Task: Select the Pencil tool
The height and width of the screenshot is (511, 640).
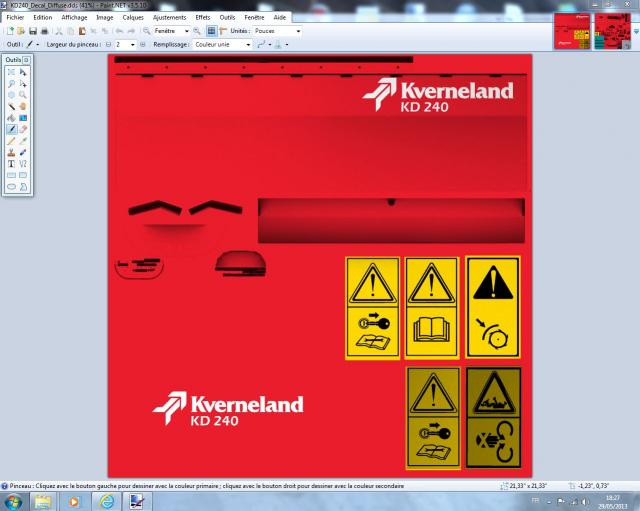Action: coord(11,141)
